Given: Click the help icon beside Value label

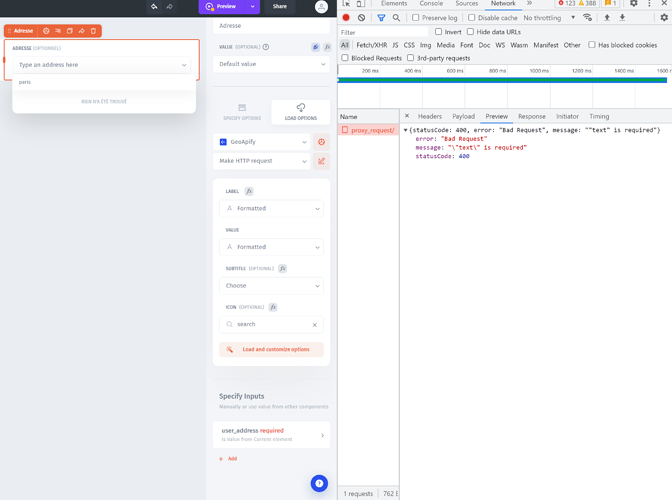Looking at the screenshot, I should (x=266, y=47).
